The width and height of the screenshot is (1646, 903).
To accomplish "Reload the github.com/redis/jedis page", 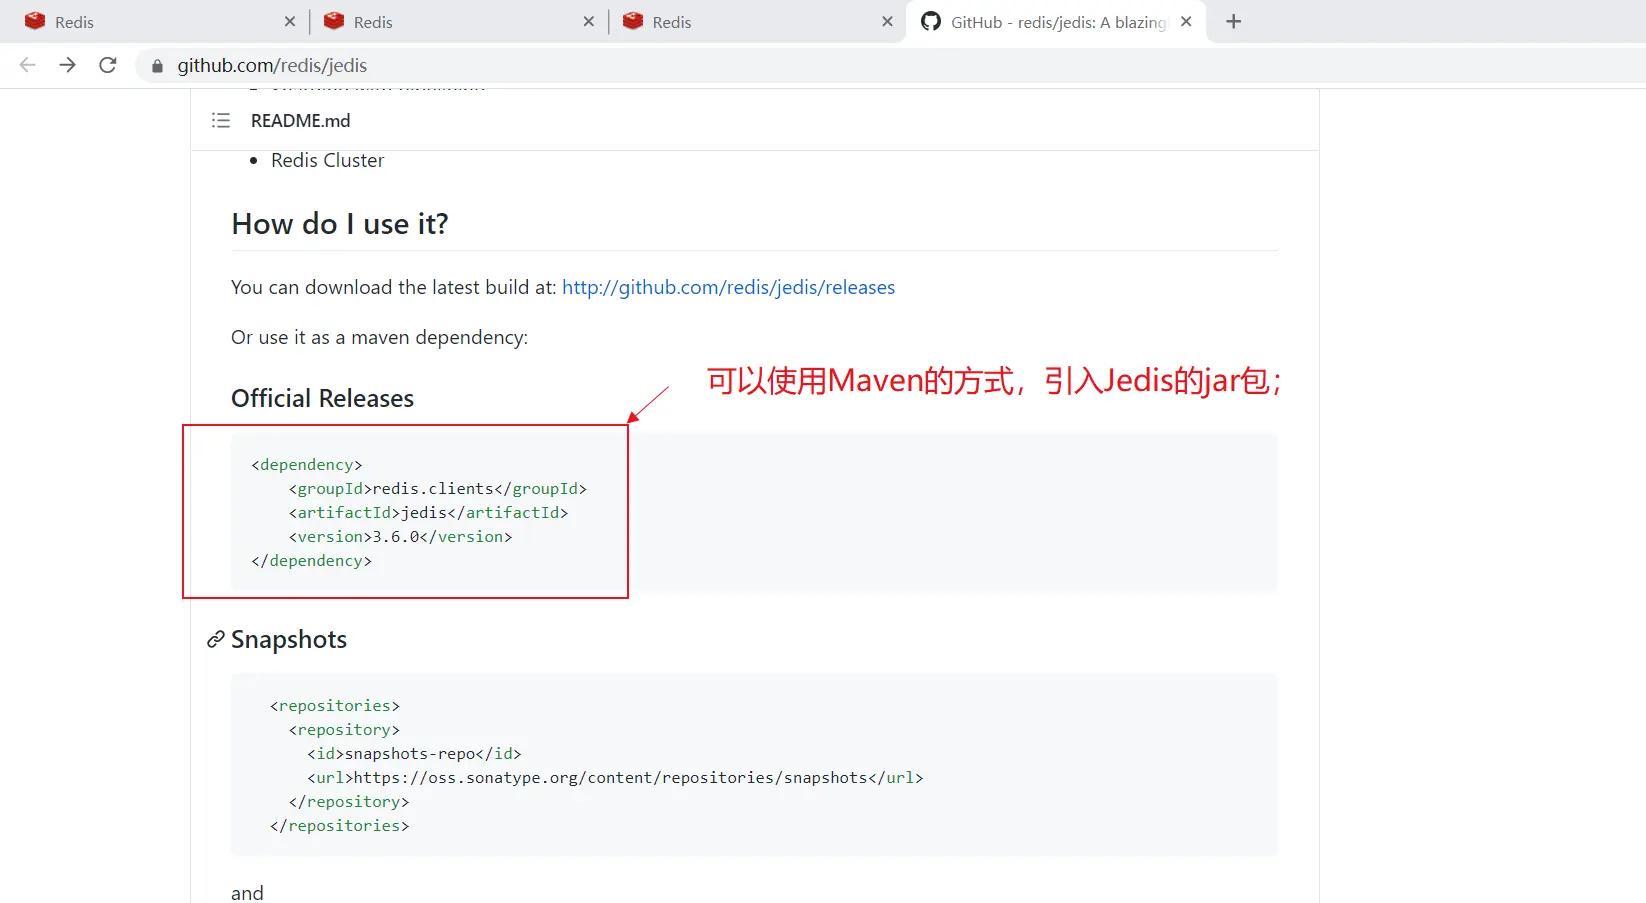I will (x=108, y=65).
